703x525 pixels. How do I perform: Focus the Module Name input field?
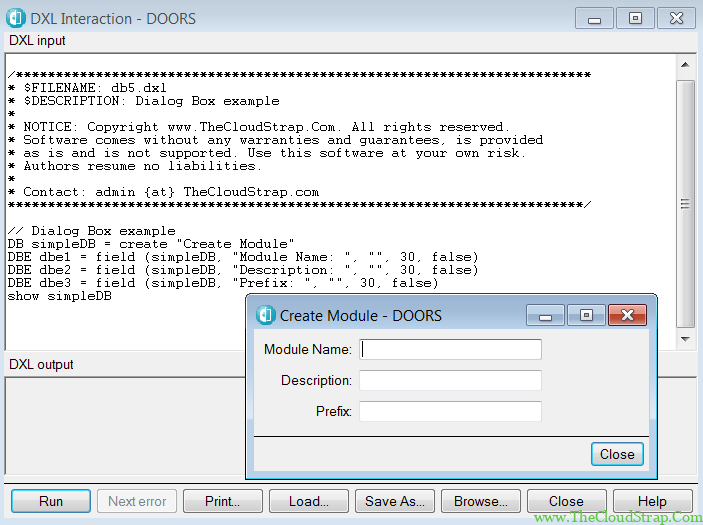[450, 349]
